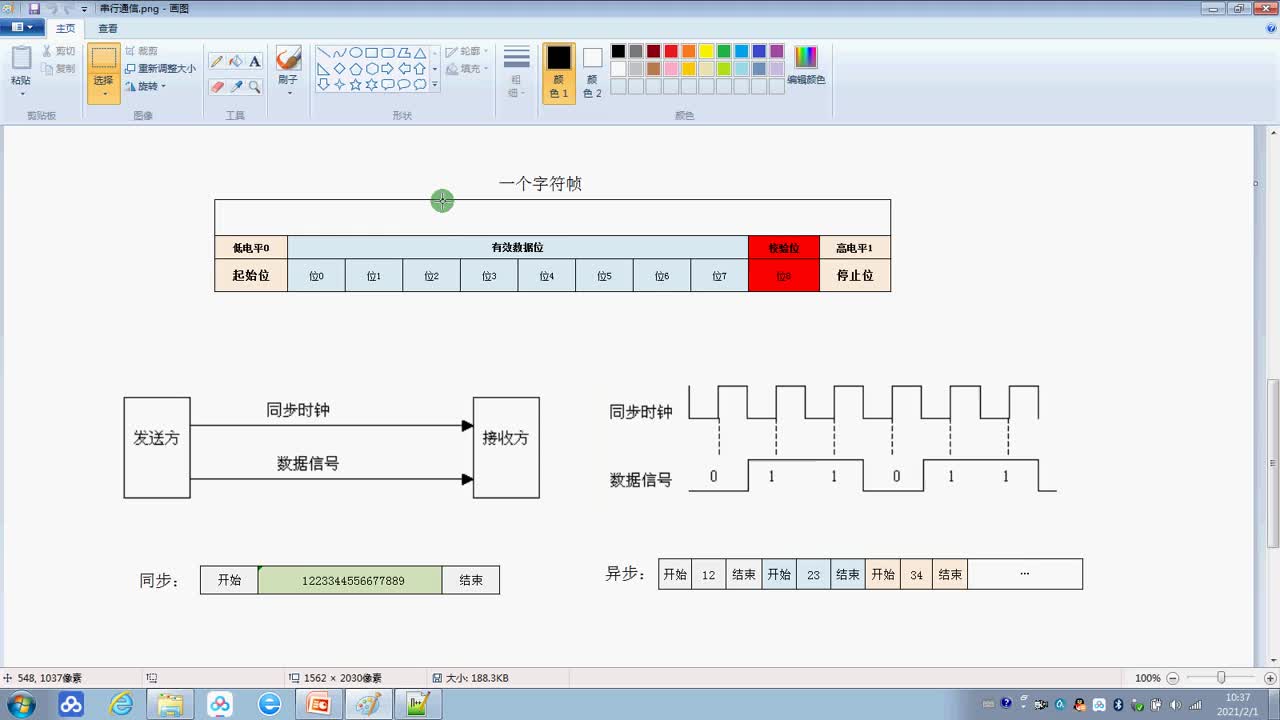This screenshot has width=1280, height=720.
Task: Choose the Hexagon shape
Action: (x=371, y=69)
